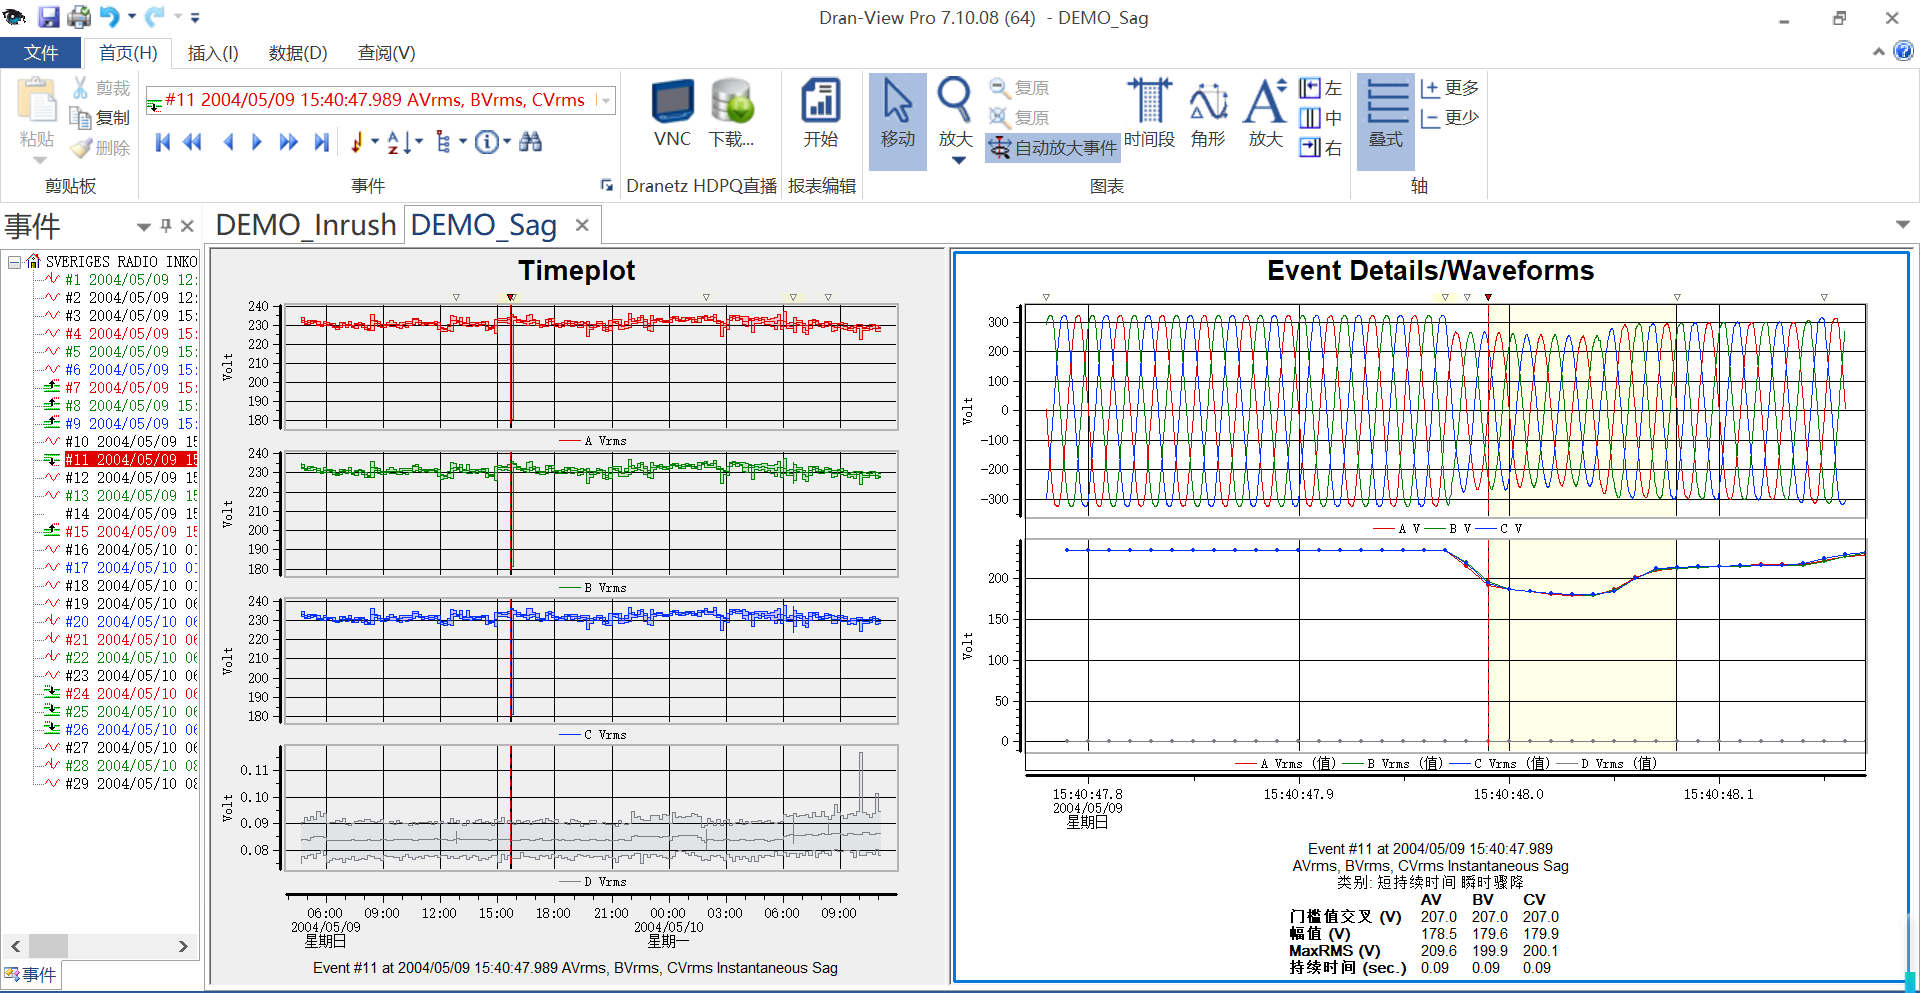Select event #15 in the event tree
This screenshot has height=993, width=1920.
(130, 532)
